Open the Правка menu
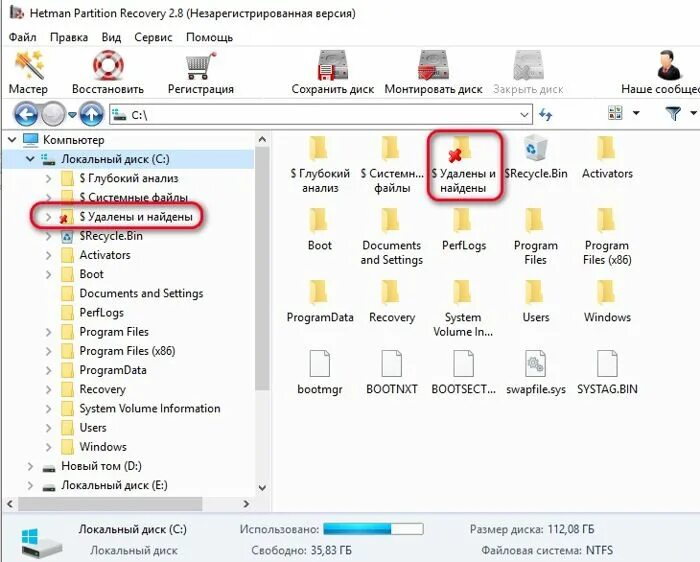 pos(69,37)
